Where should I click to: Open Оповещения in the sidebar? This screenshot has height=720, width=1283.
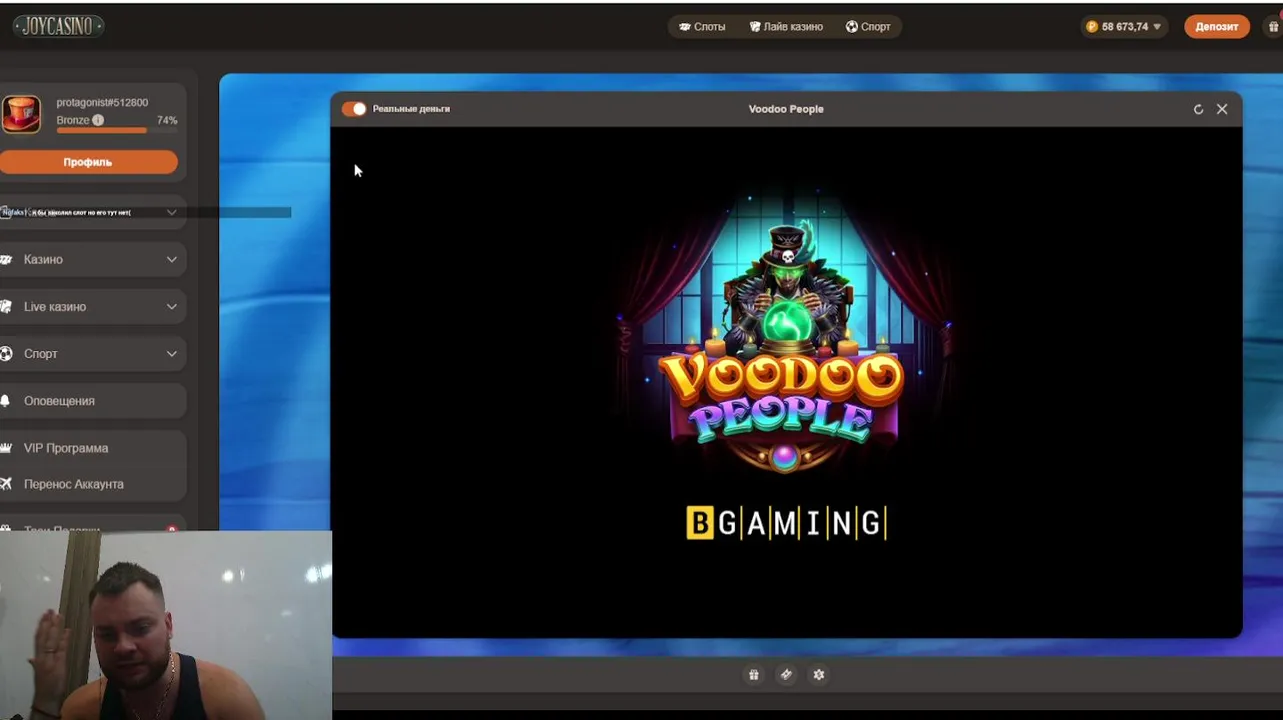[x=93, y=401]
